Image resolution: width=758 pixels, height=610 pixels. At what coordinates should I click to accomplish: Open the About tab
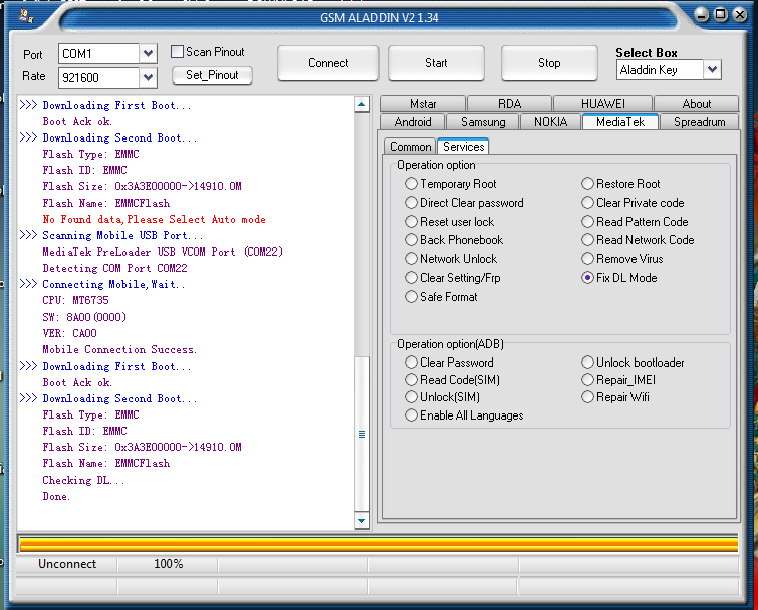click(x=697, y=104)
